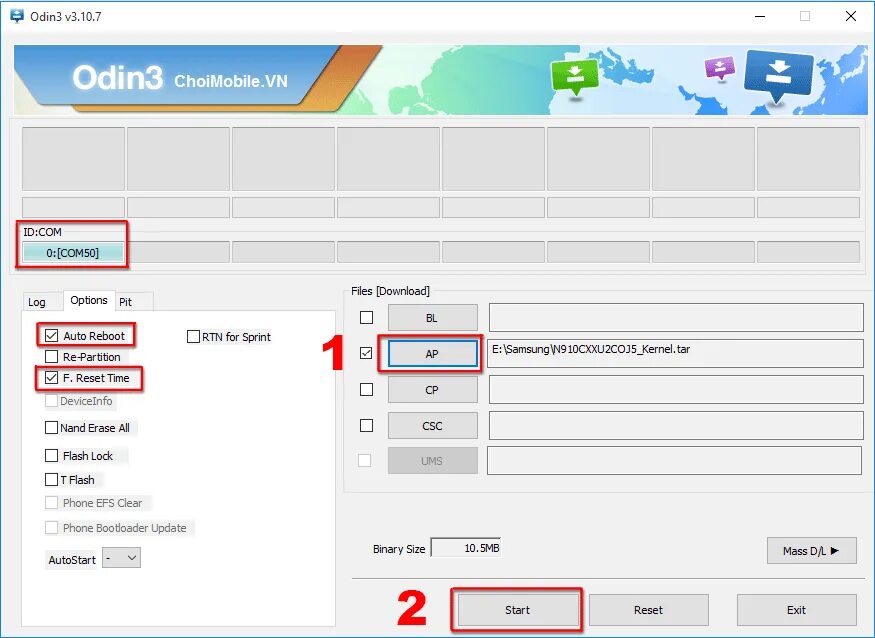Toggle the Auto Reboot checkbox
Viewport: 875px width, 638px height.
51,335
